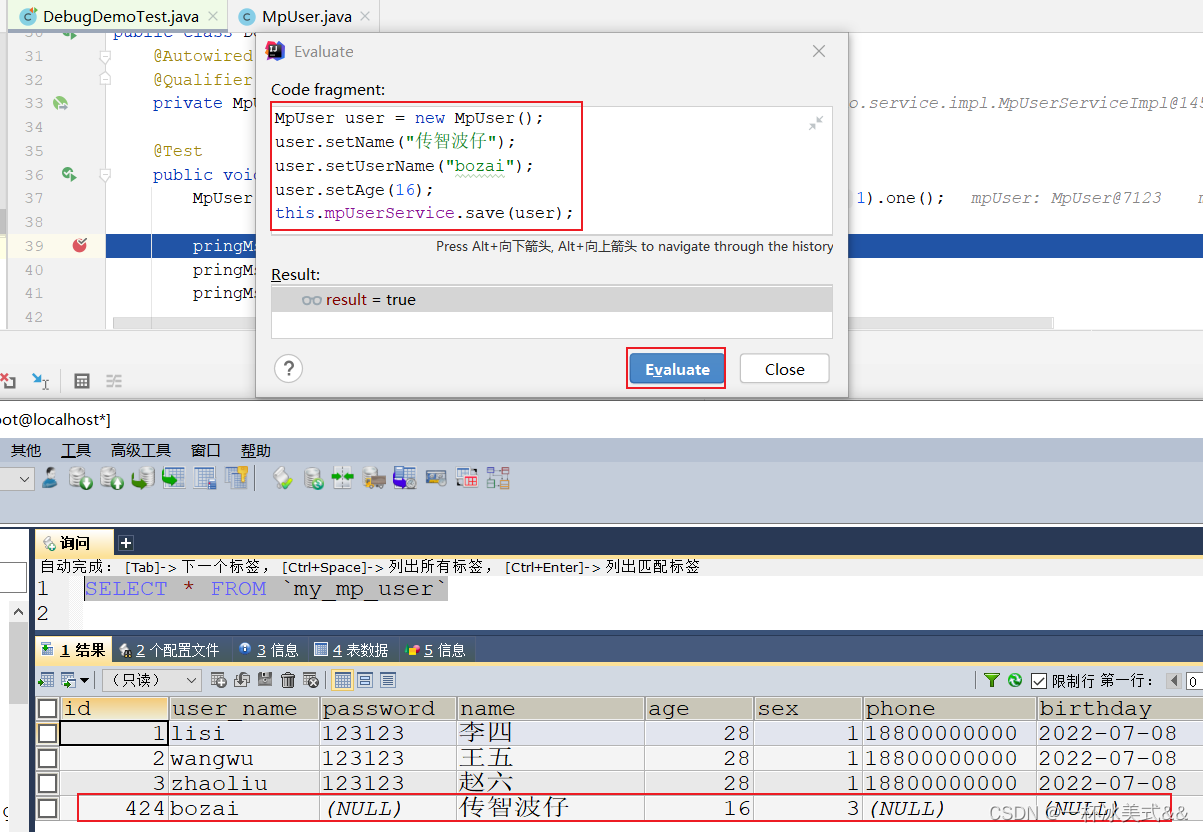Toggle the 限制行 limit rows checkbox
This screenshot has width=1203, height=832.
point(1039,680)
